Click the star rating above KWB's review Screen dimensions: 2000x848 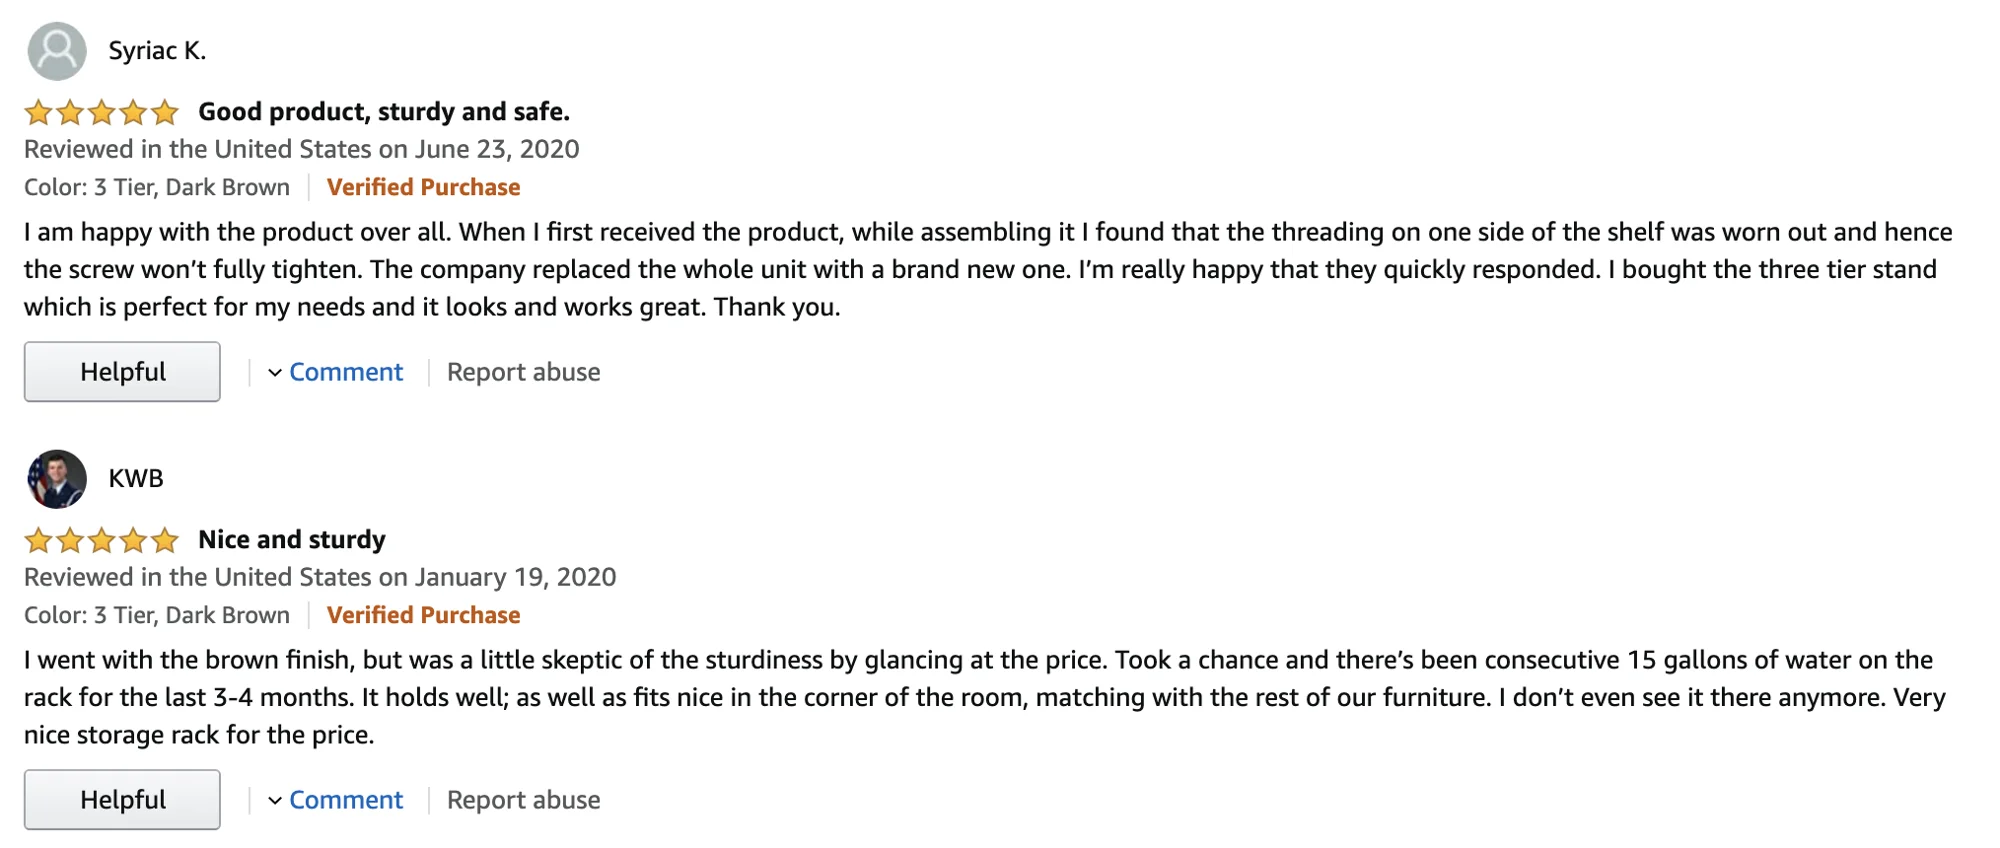click(x=101, y=540)
